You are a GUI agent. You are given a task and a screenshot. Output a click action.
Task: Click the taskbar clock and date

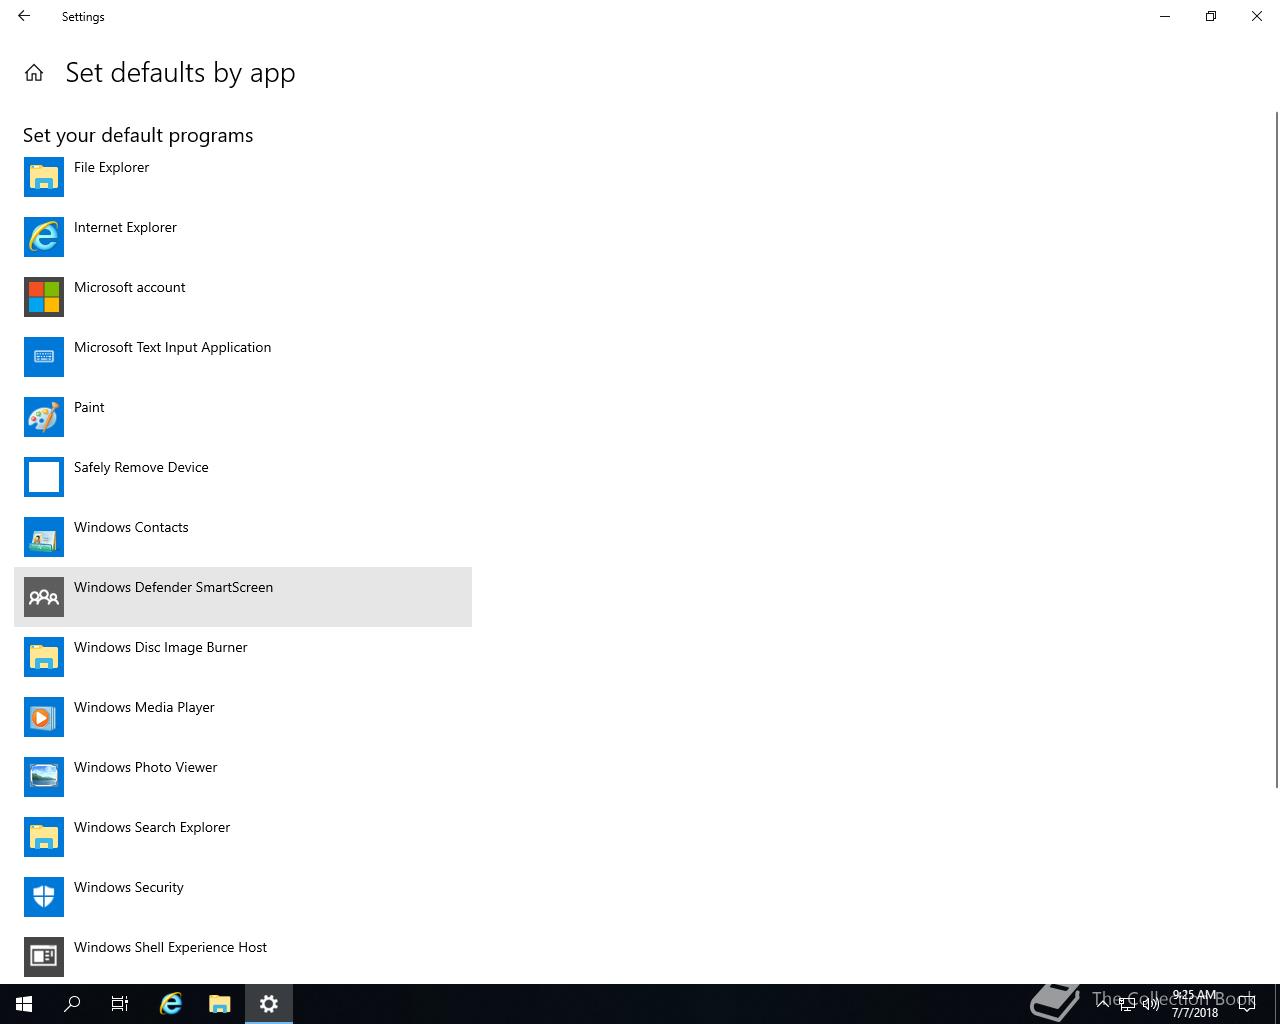(x=1195, y=1004)
